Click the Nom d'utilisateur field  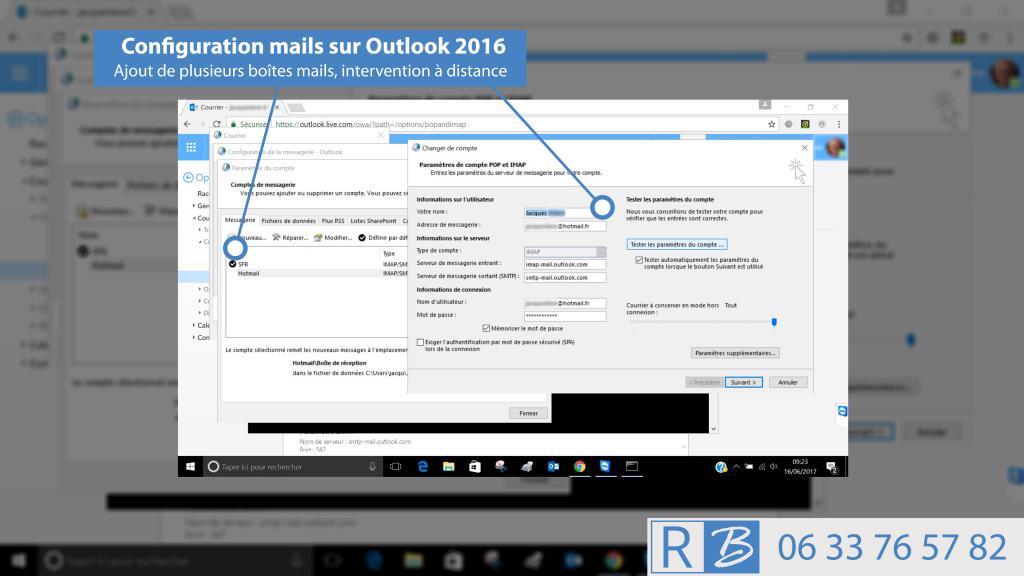(x=565, y=303)
